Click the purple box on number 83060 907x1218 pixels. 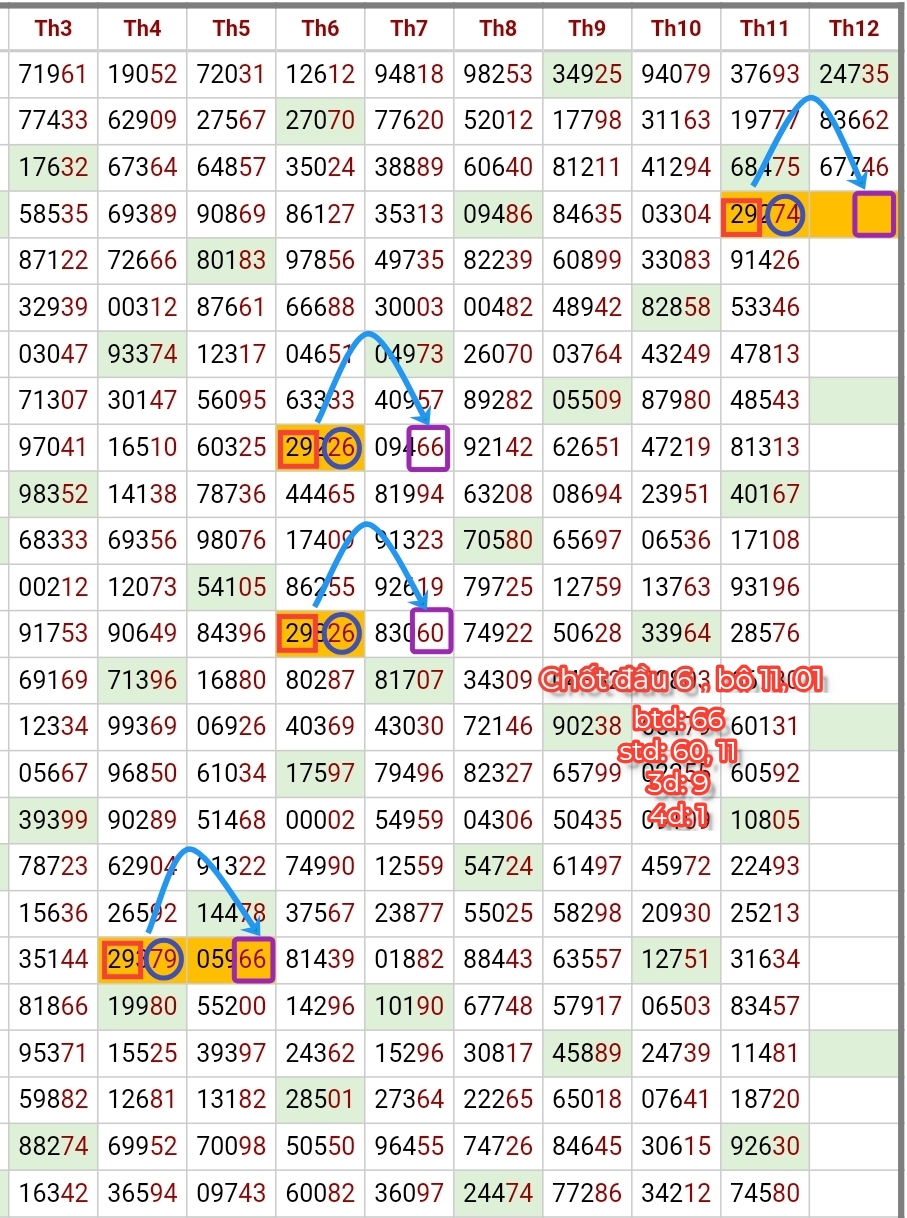coord(430,631)
